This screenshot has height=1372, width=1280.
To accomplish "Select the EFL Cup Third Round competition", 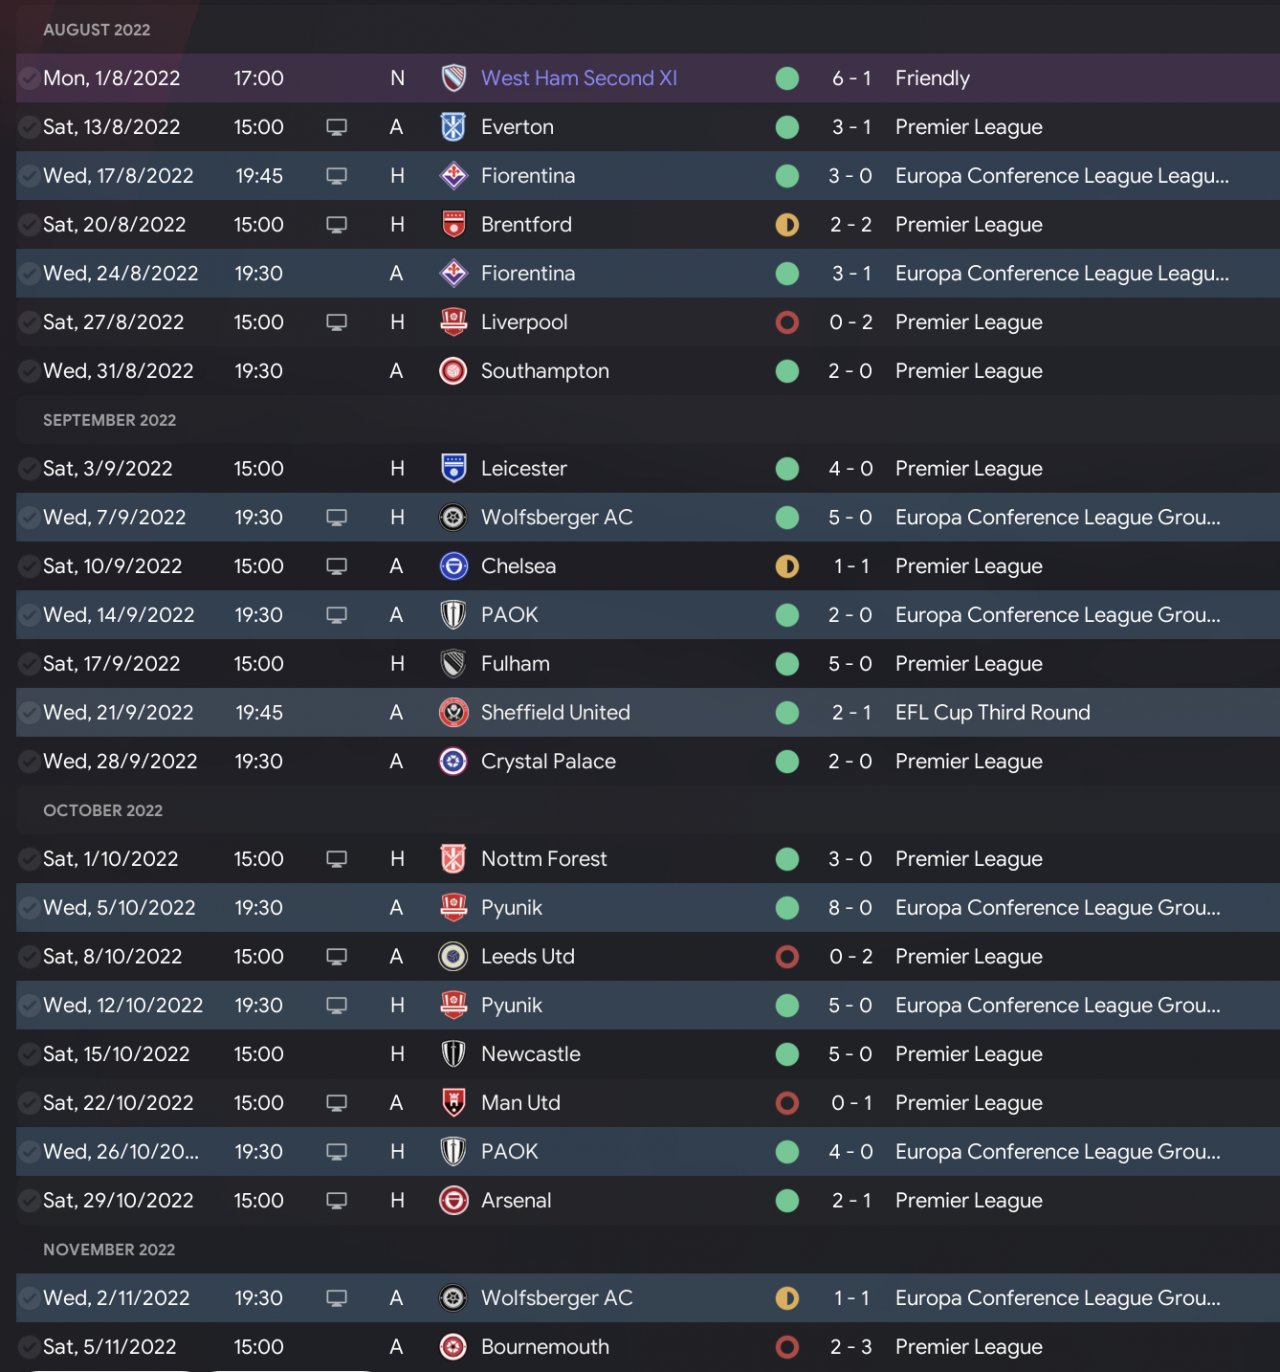I will [992, 713].
